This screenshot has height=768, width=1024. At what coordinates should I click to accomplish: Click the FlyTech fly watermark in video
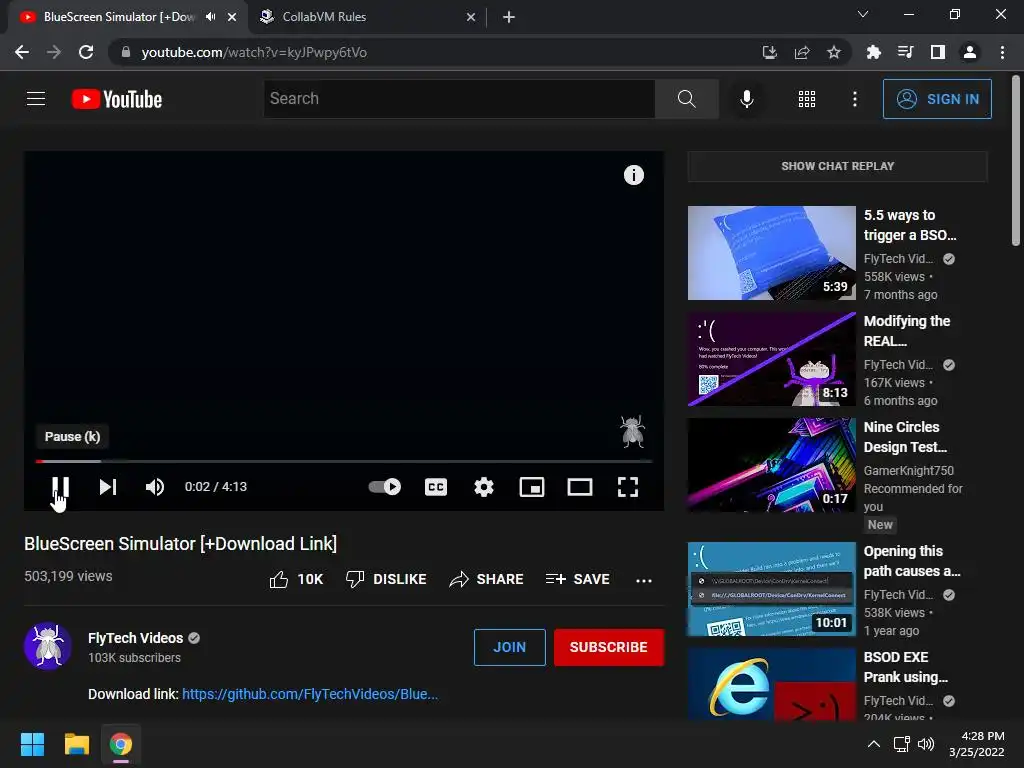click(632, 431)
